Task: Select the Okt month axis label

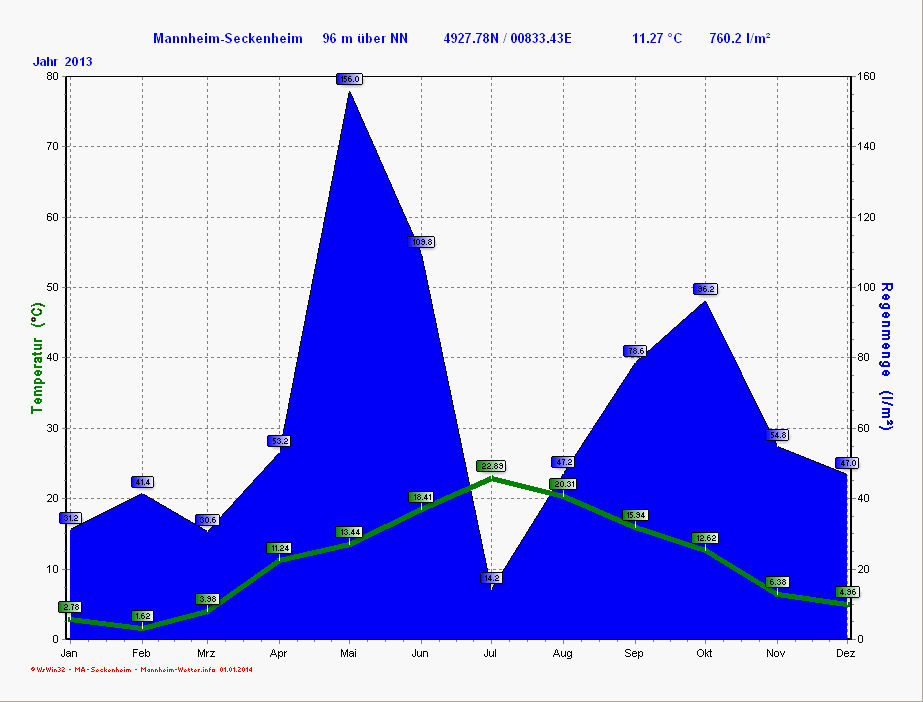Action: (706, 653)
